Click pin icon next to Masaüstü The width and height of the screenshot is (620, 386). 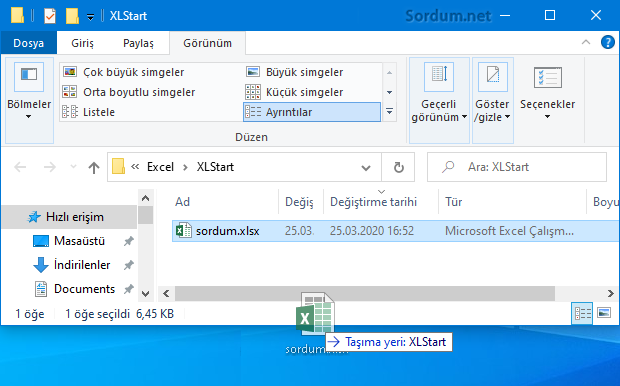point(129,241)
